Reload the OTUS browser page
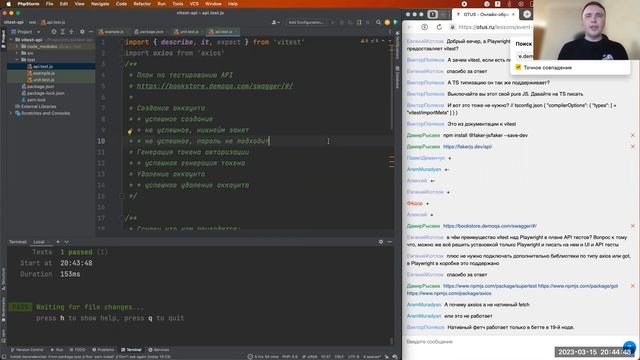This screenshot has width=640, height=360. [439, 27]
